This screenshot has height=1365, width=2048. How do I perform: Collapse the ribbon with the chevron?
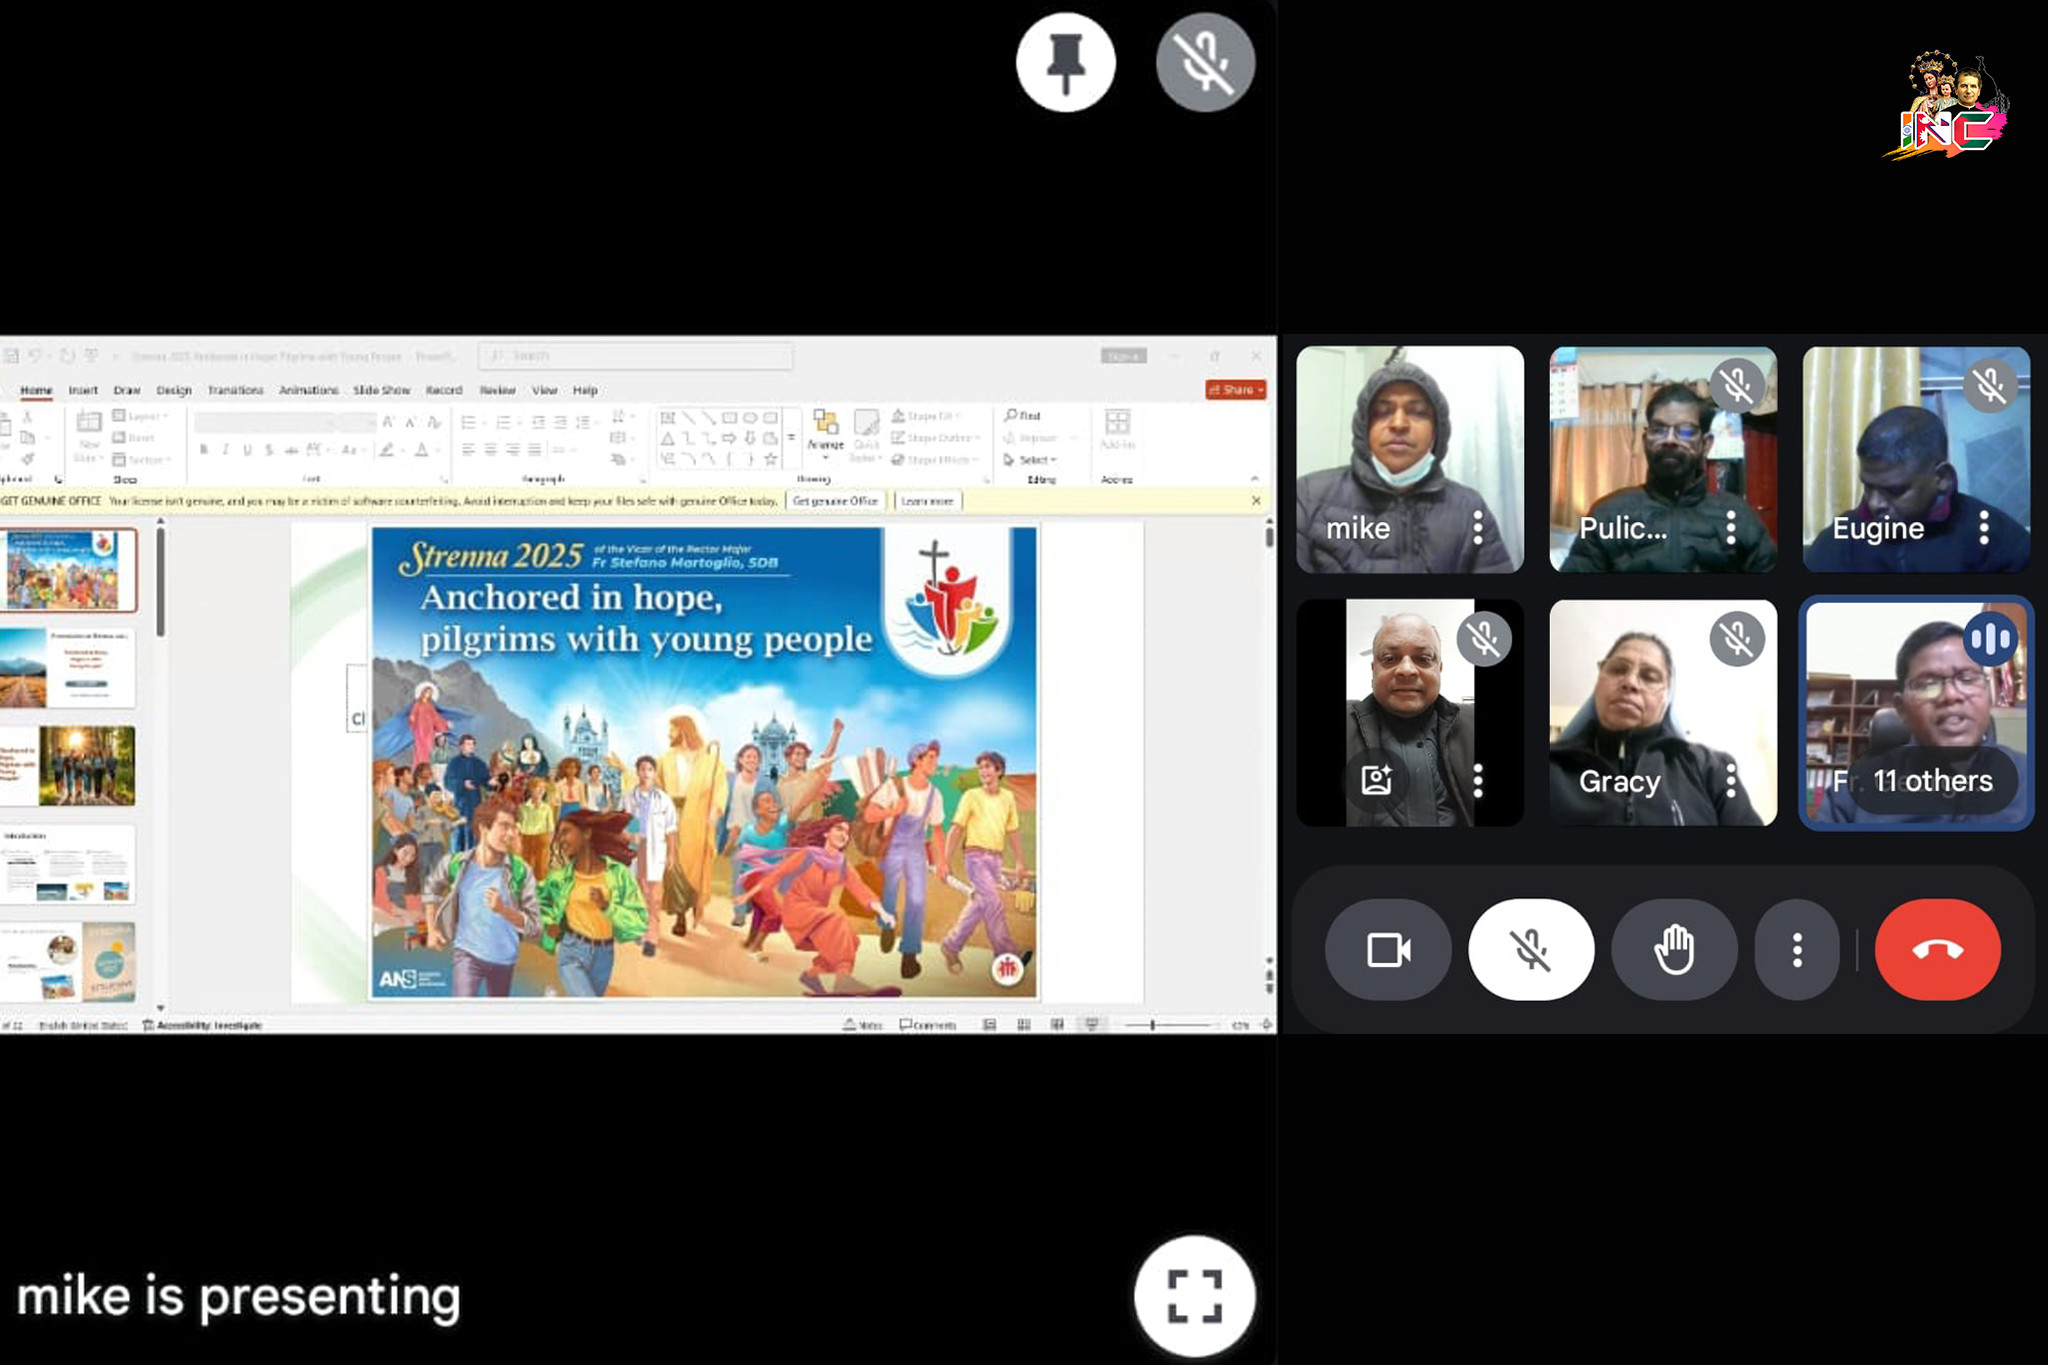(x=1254, y=479)
